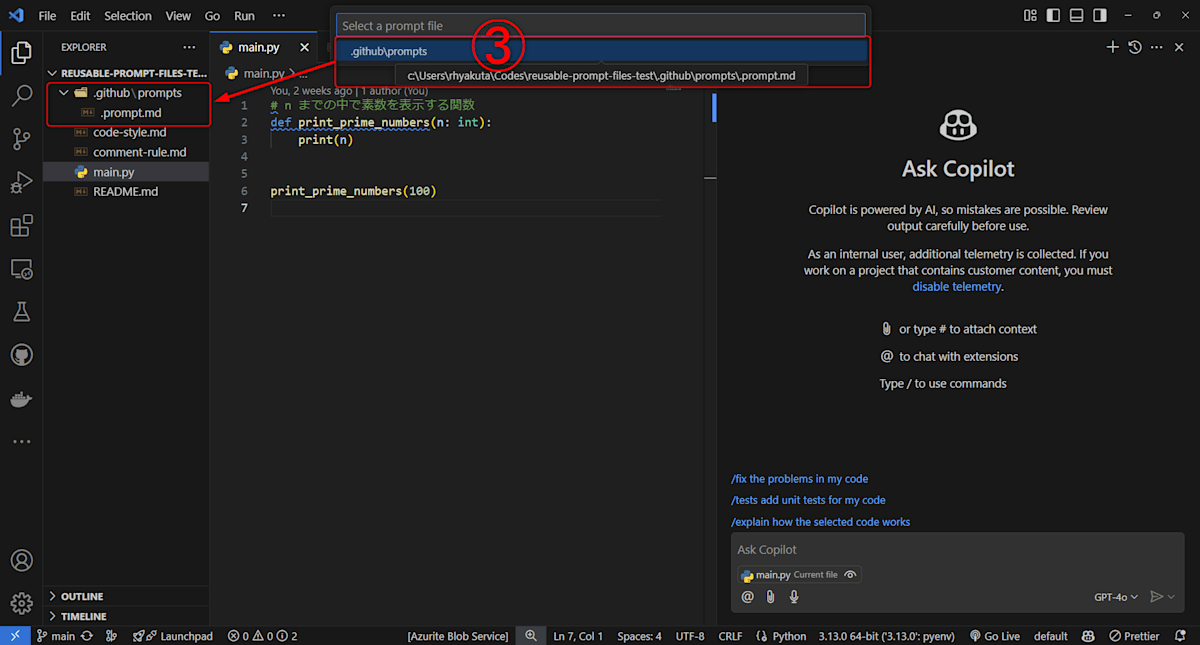The width and height of the screenshot is (1200, 645).
Task: Open the GPT-4o model picker
Action: pyautogui.click(x=1116, y=597)
